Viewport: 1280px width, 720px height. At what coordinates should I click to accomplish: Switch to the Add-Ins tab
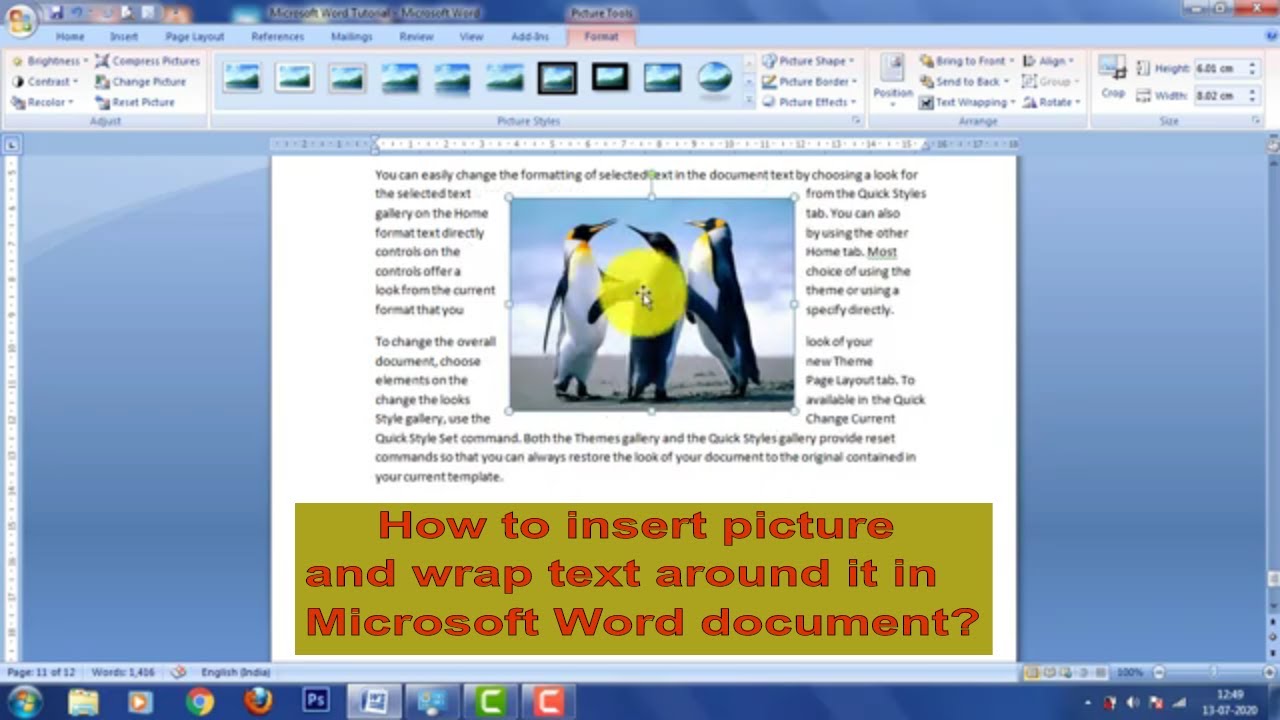(x=530, y=37)
